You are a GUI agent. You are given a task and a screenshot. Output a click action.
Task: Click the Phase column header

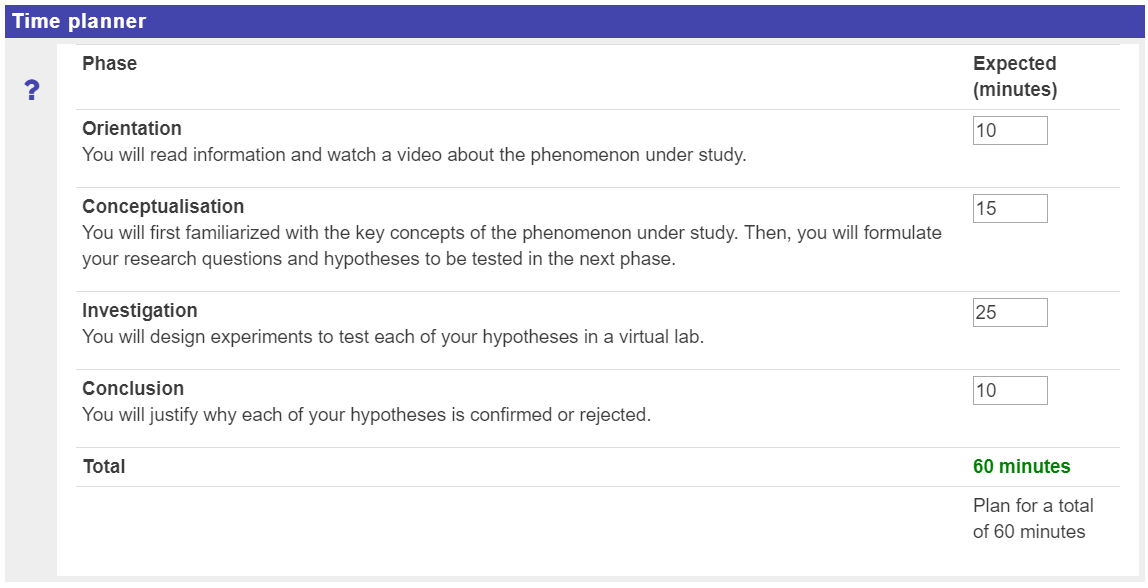(109, 64)
